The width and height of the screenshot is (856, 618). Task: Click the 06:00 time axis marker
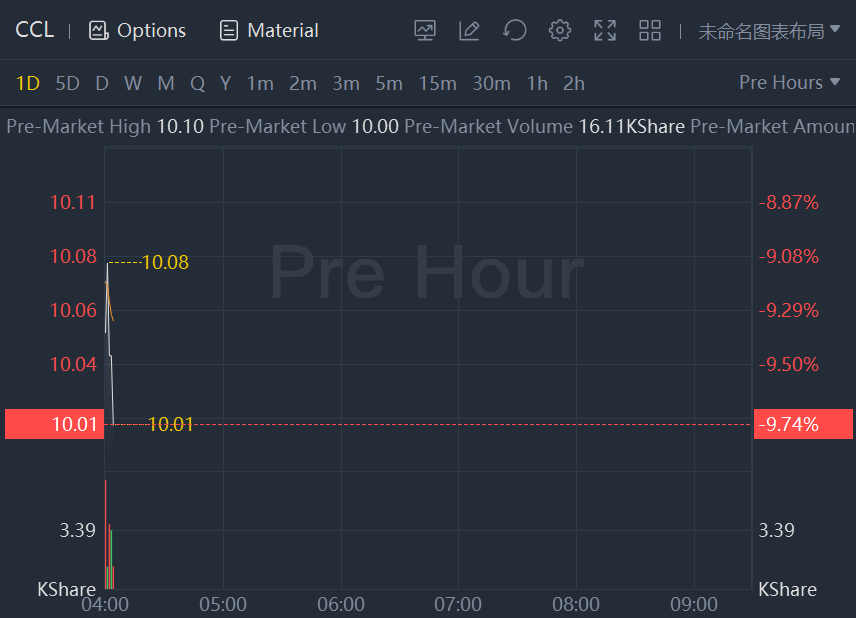340,604
